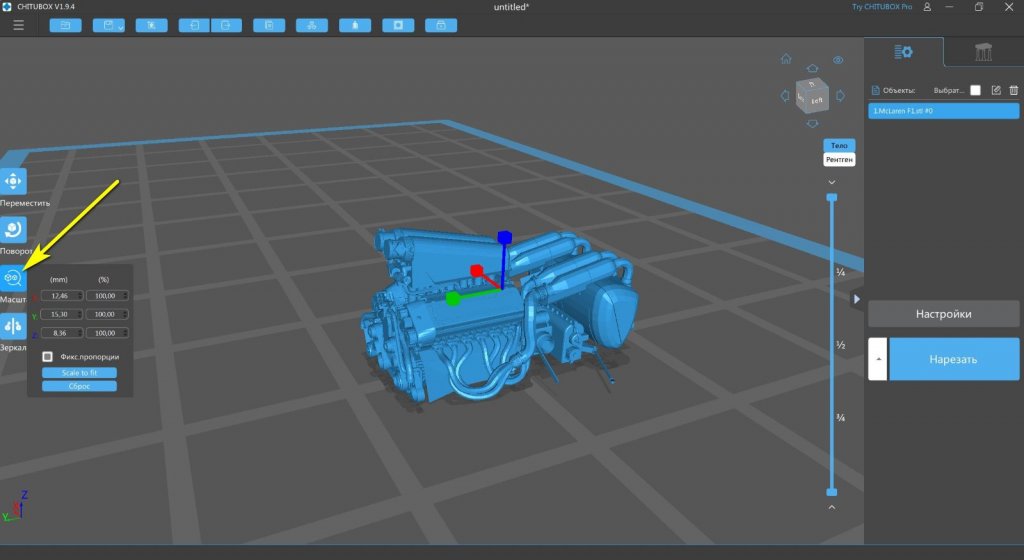Reset view with the home icon

(786, 59)
